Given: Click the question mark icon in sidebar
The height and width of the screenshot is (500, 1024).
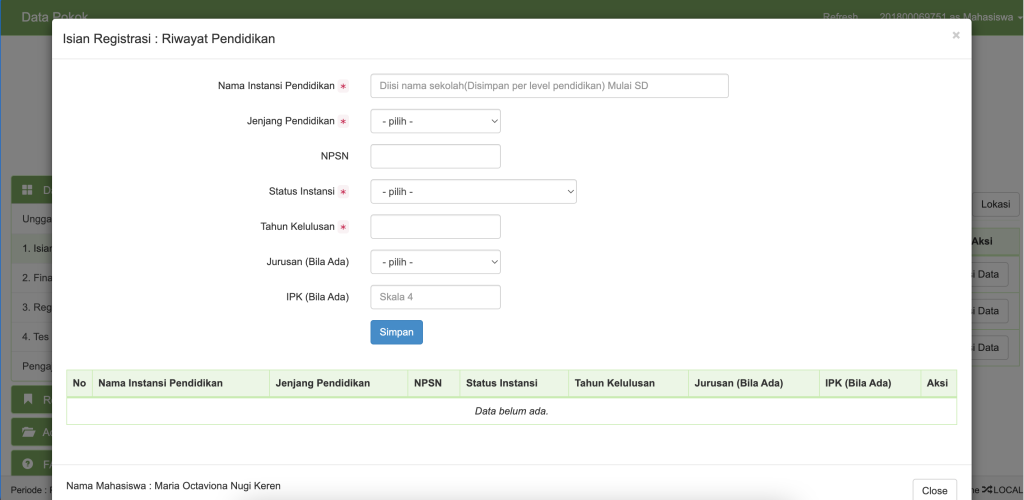Looking at the screenshot, I should (x=28, y=464).
